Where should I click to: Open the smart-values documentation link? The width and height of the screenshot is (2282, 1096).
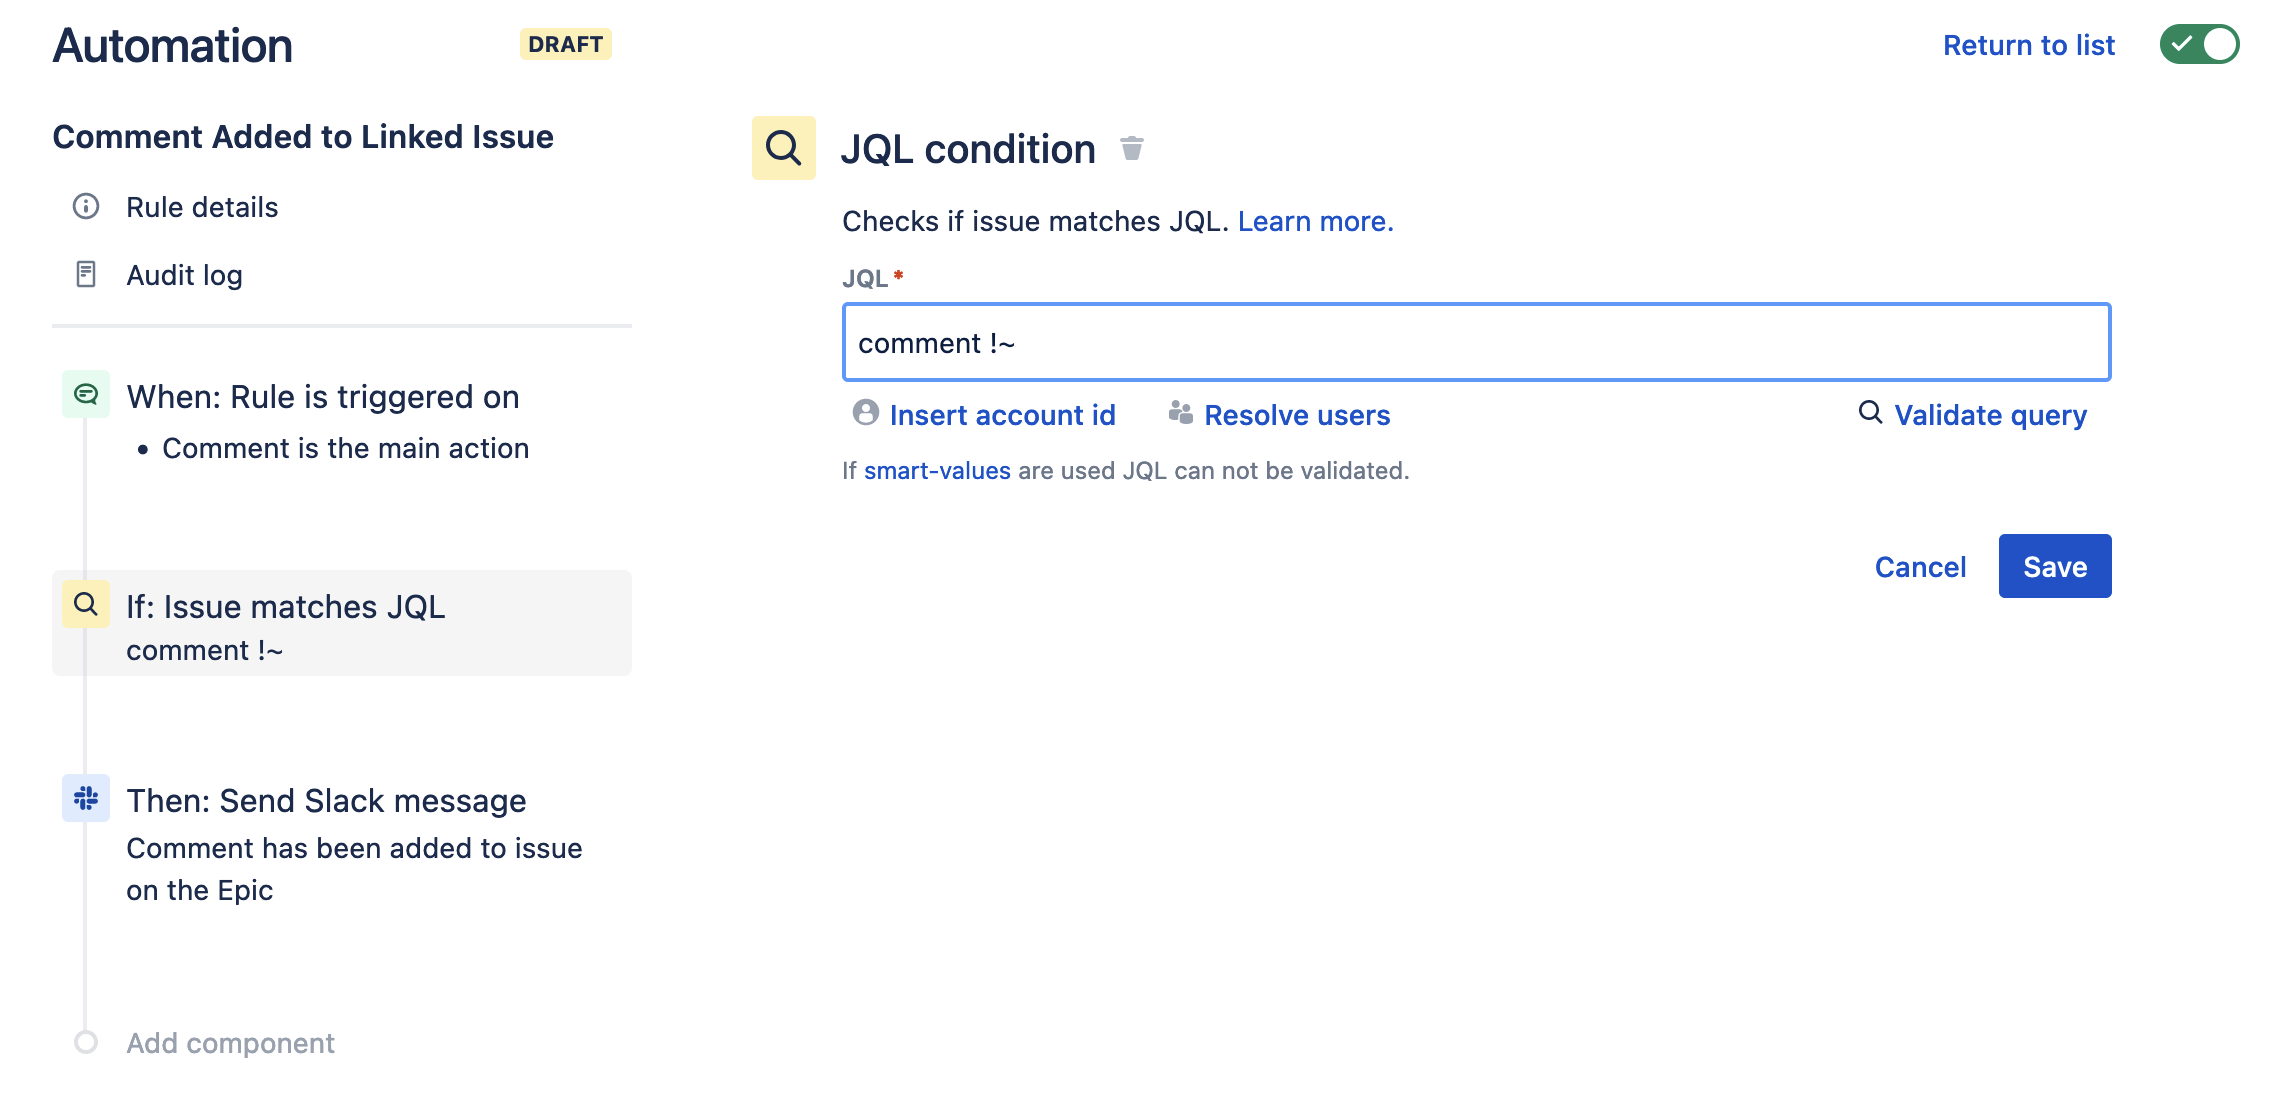[937, 469]
